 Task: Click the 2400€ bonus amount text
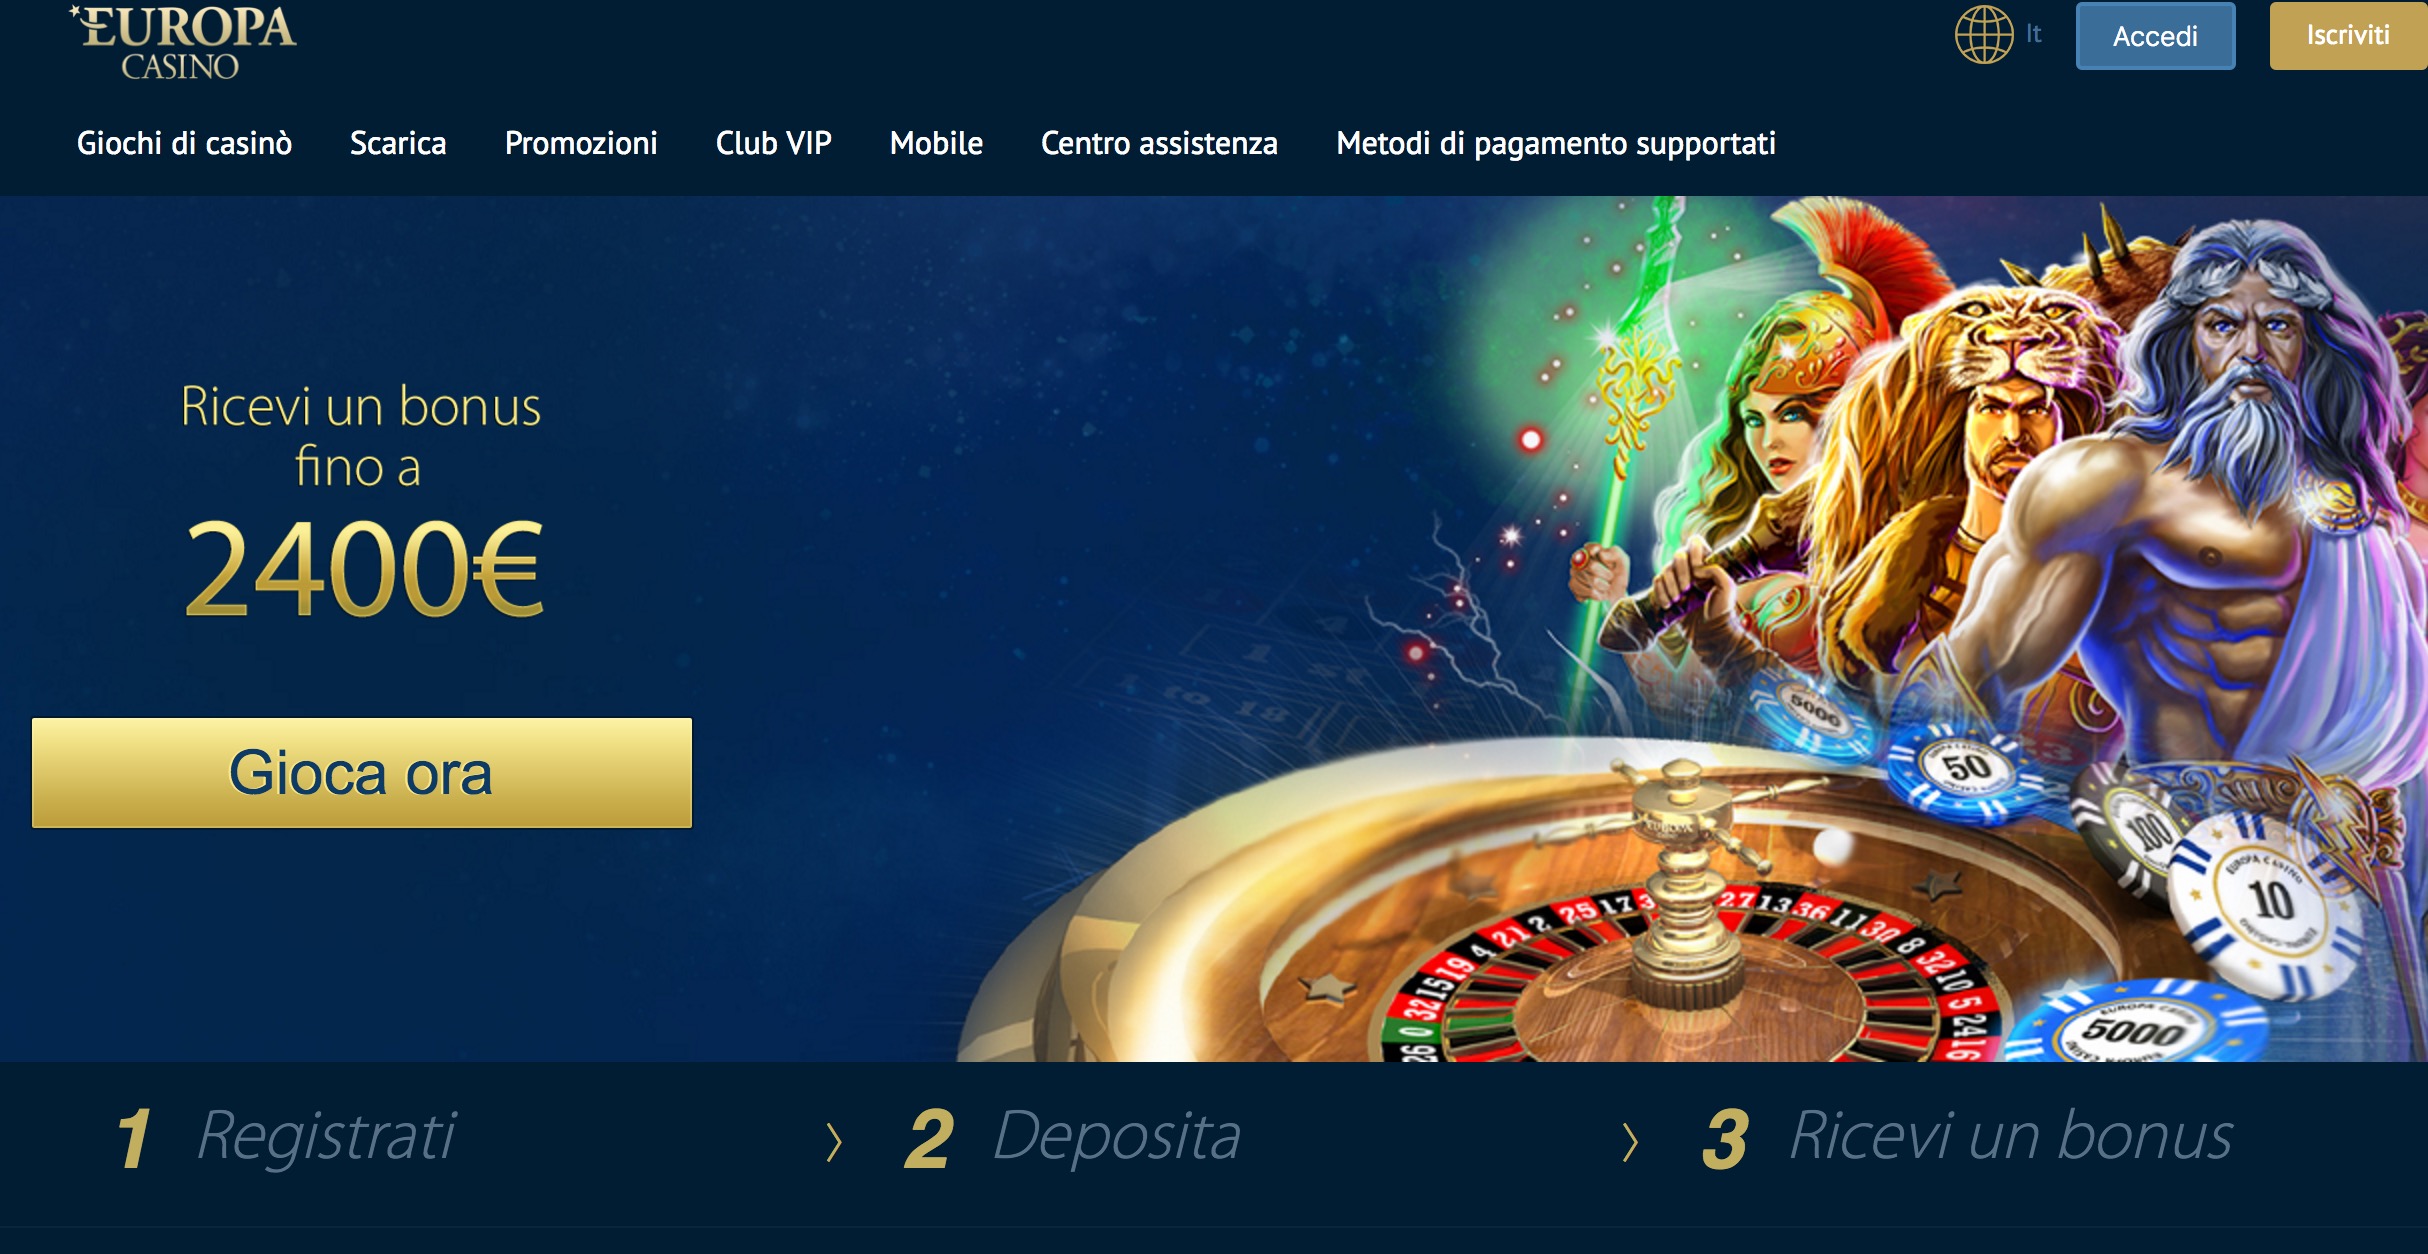tap(364, 570)
